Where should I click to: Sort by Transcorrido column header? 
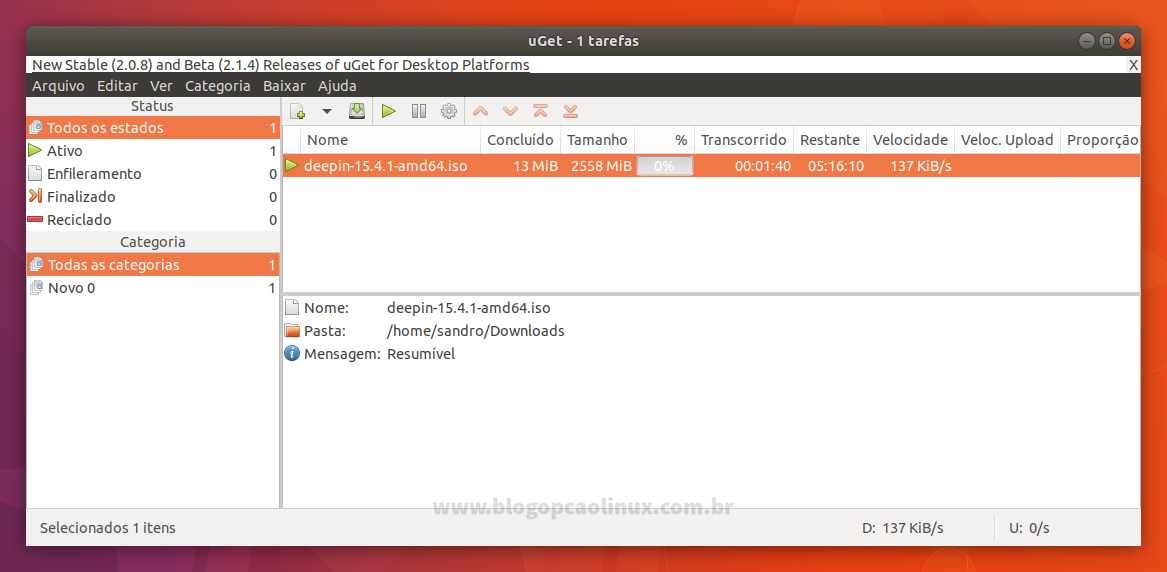[744, 140]
